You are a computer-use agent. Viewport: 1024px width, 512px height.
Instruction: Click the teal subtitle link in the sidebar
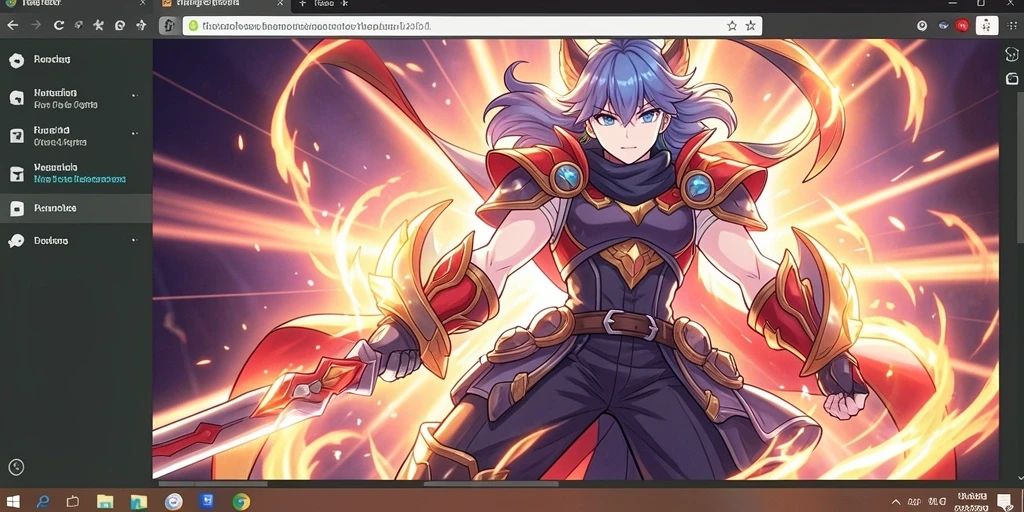pos(80,179)
